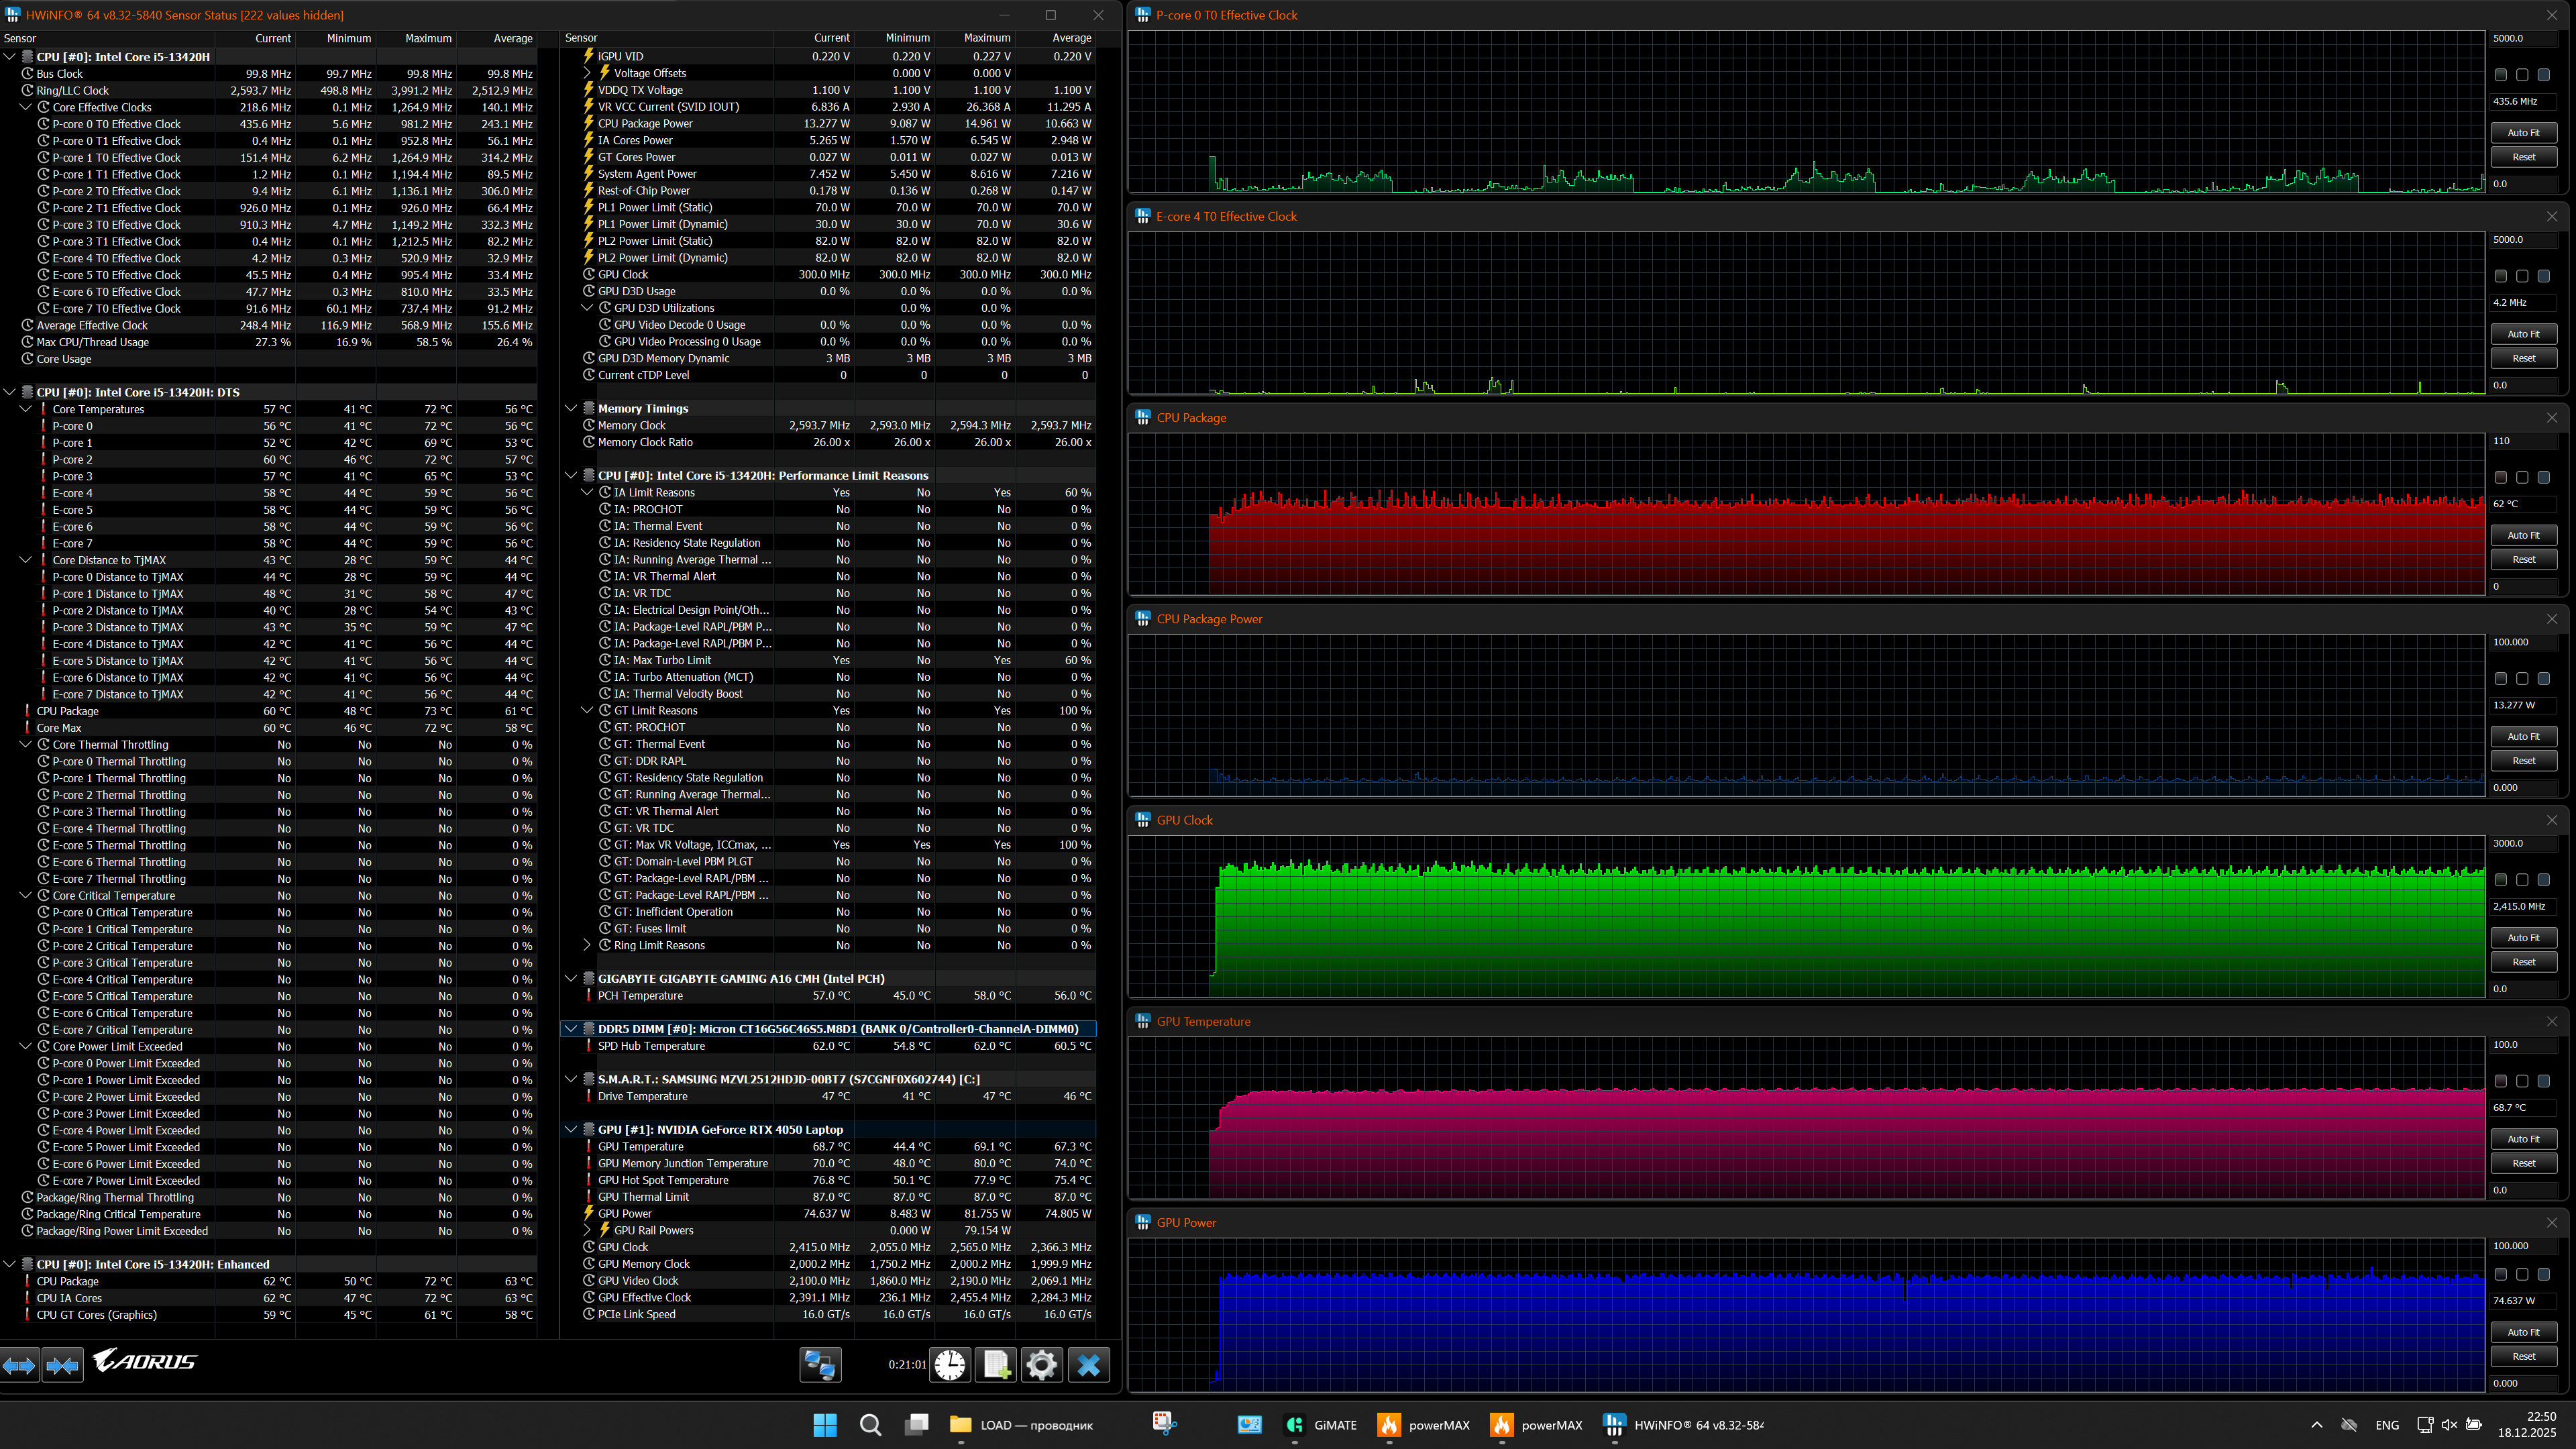This screenshot has height=1449, width=2576.
Task: Expand the Ring Limit Reasons row
Action: coord(588,945)
